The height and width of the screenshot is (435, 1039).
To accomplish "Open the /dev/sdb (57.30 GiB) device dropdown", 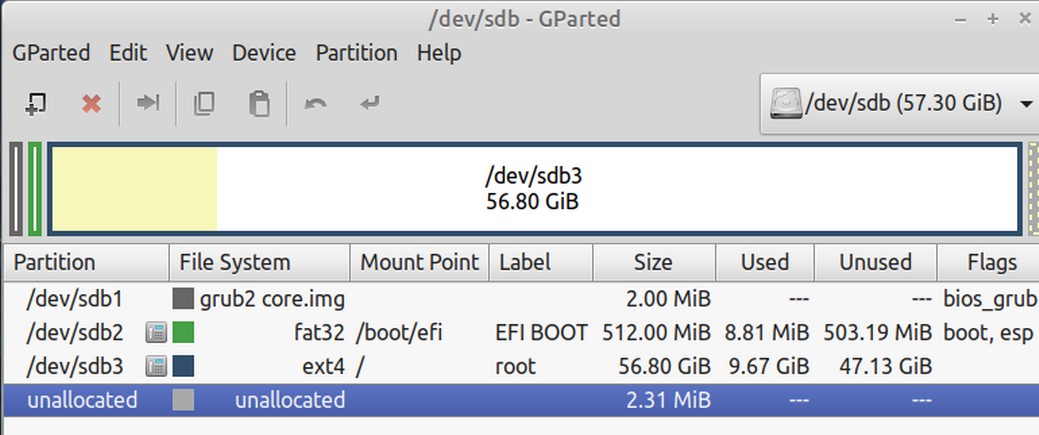I will point(899,103).
